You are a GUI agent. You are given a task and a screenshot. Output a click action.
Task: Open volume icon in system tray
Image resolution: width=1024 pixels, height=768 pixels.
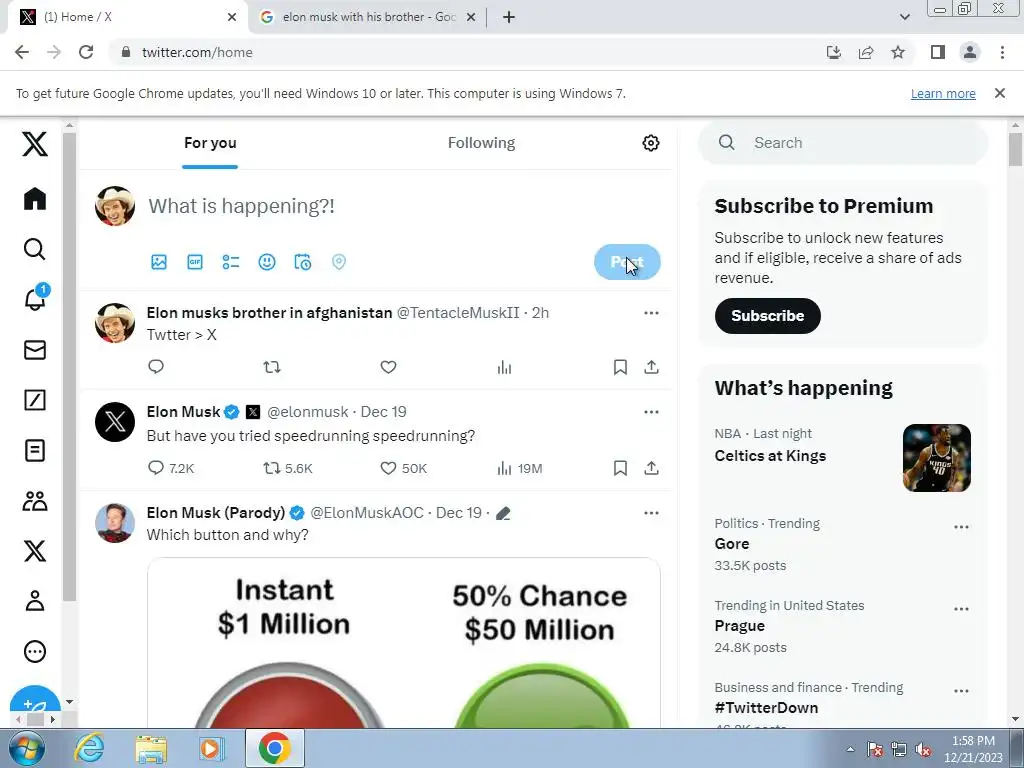click(923, 750)
